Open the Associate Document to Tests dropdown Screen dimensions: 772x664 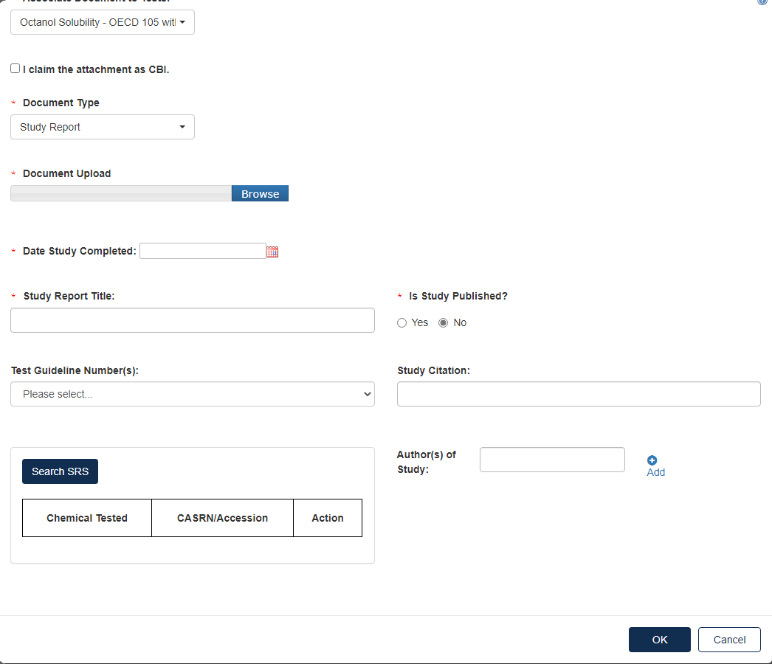click(102, 22)
